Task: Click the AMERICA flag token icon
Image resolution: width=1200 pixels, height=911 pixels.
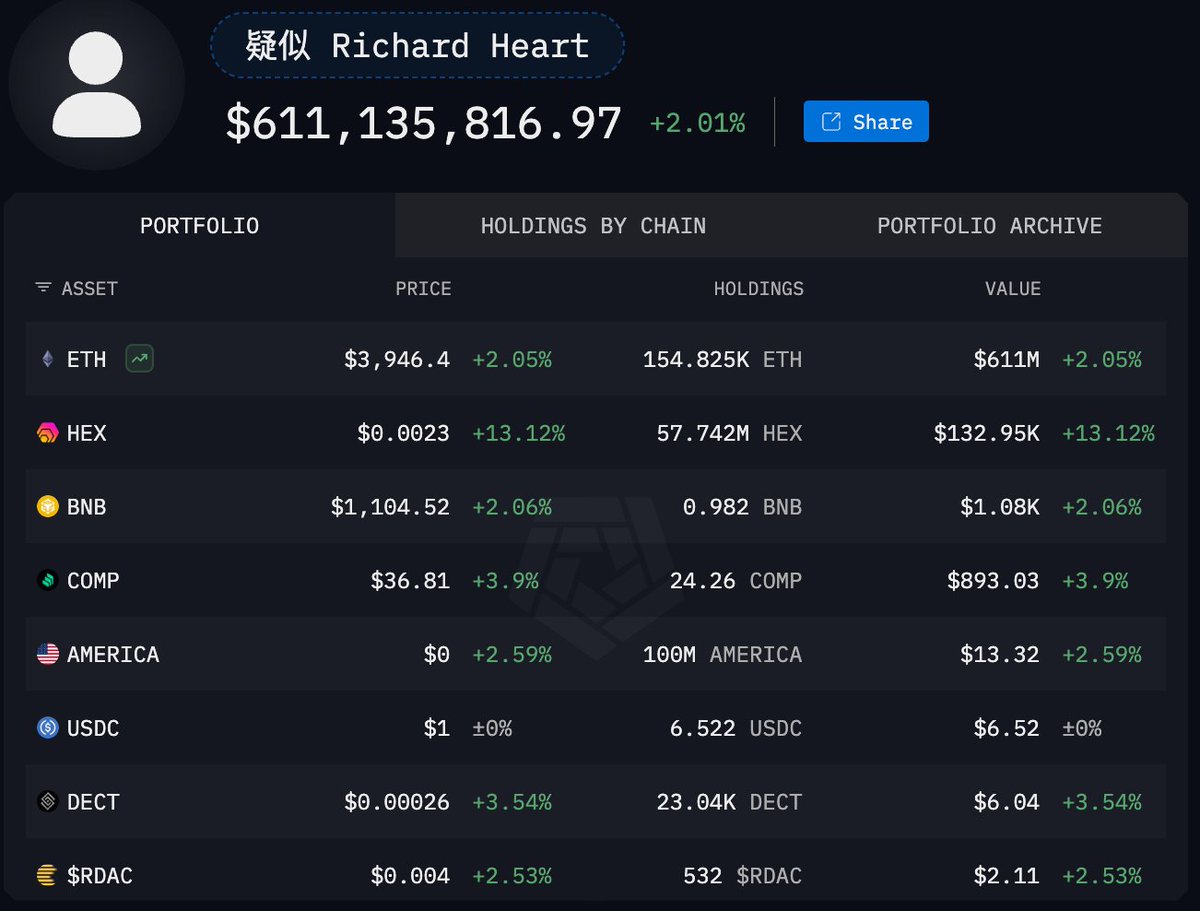Action: point(47,654)
